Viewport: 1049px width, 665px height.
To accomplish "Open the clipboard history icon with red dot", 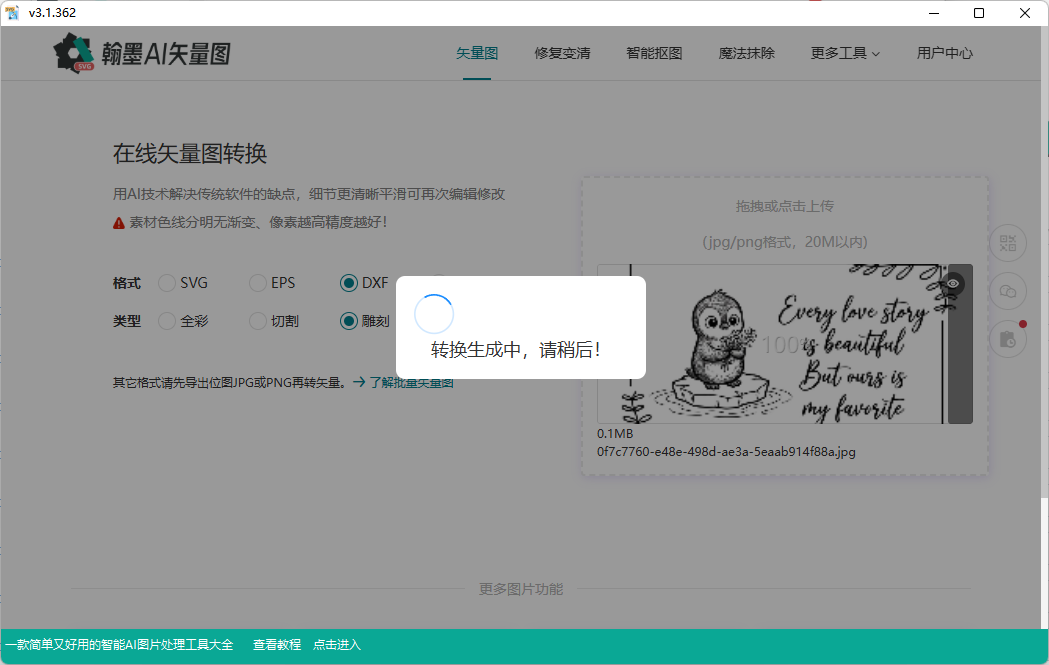I will 1007,339.
